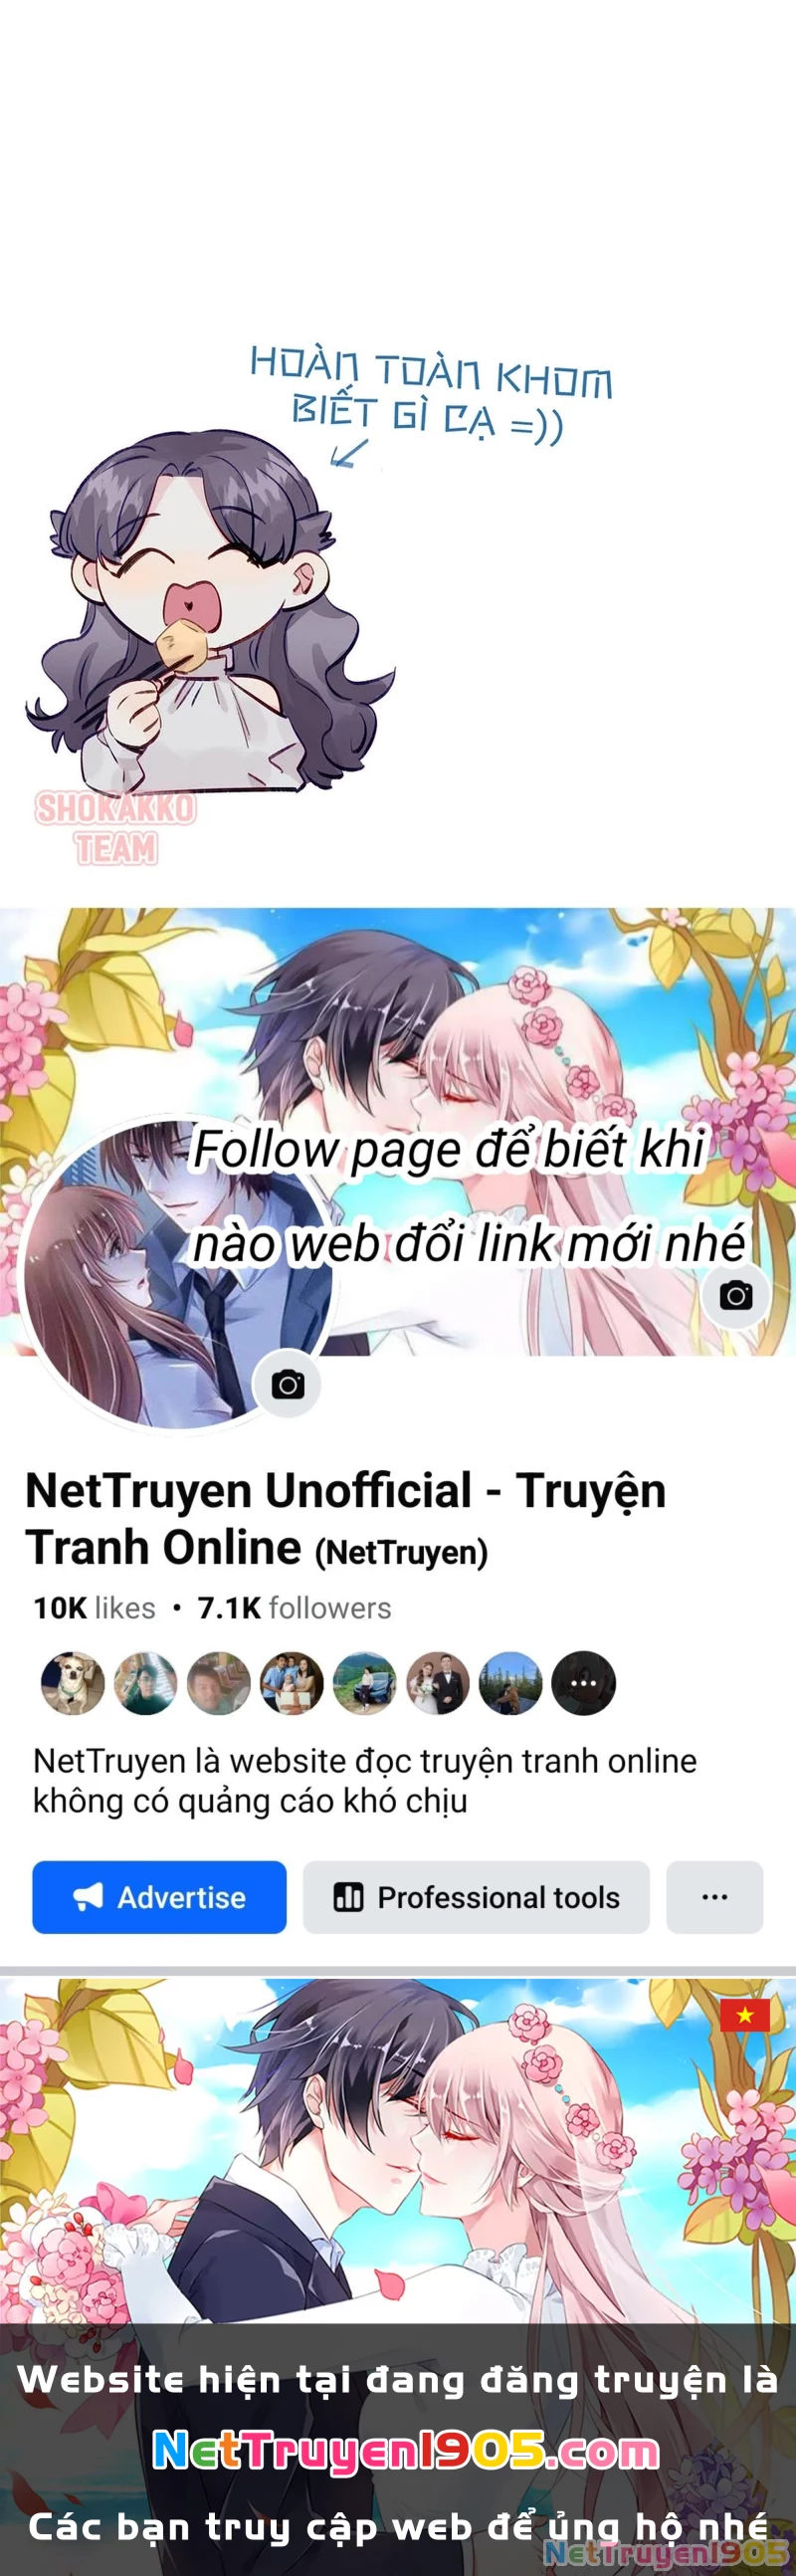
Task: Click the seventh follower avatar with landscape
Action: [x=510, y=1683]
